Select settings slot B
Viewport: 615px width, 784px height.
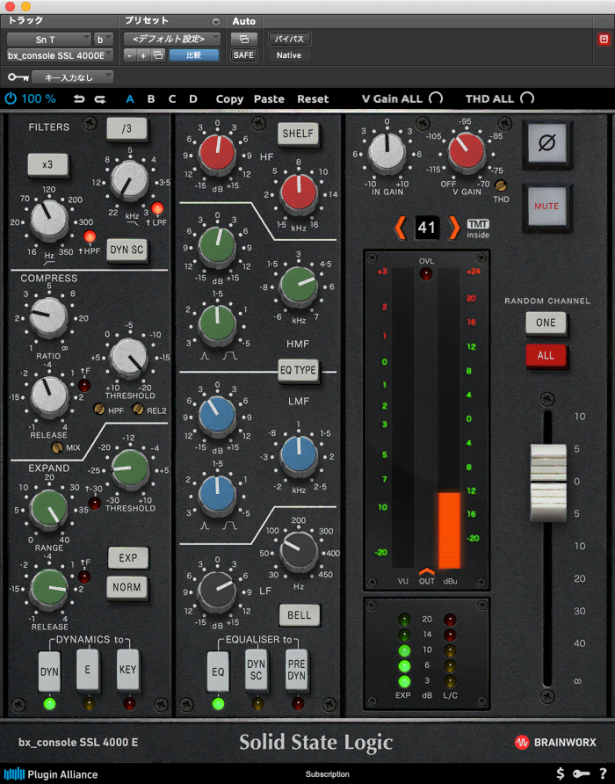(x=151, y=99)
